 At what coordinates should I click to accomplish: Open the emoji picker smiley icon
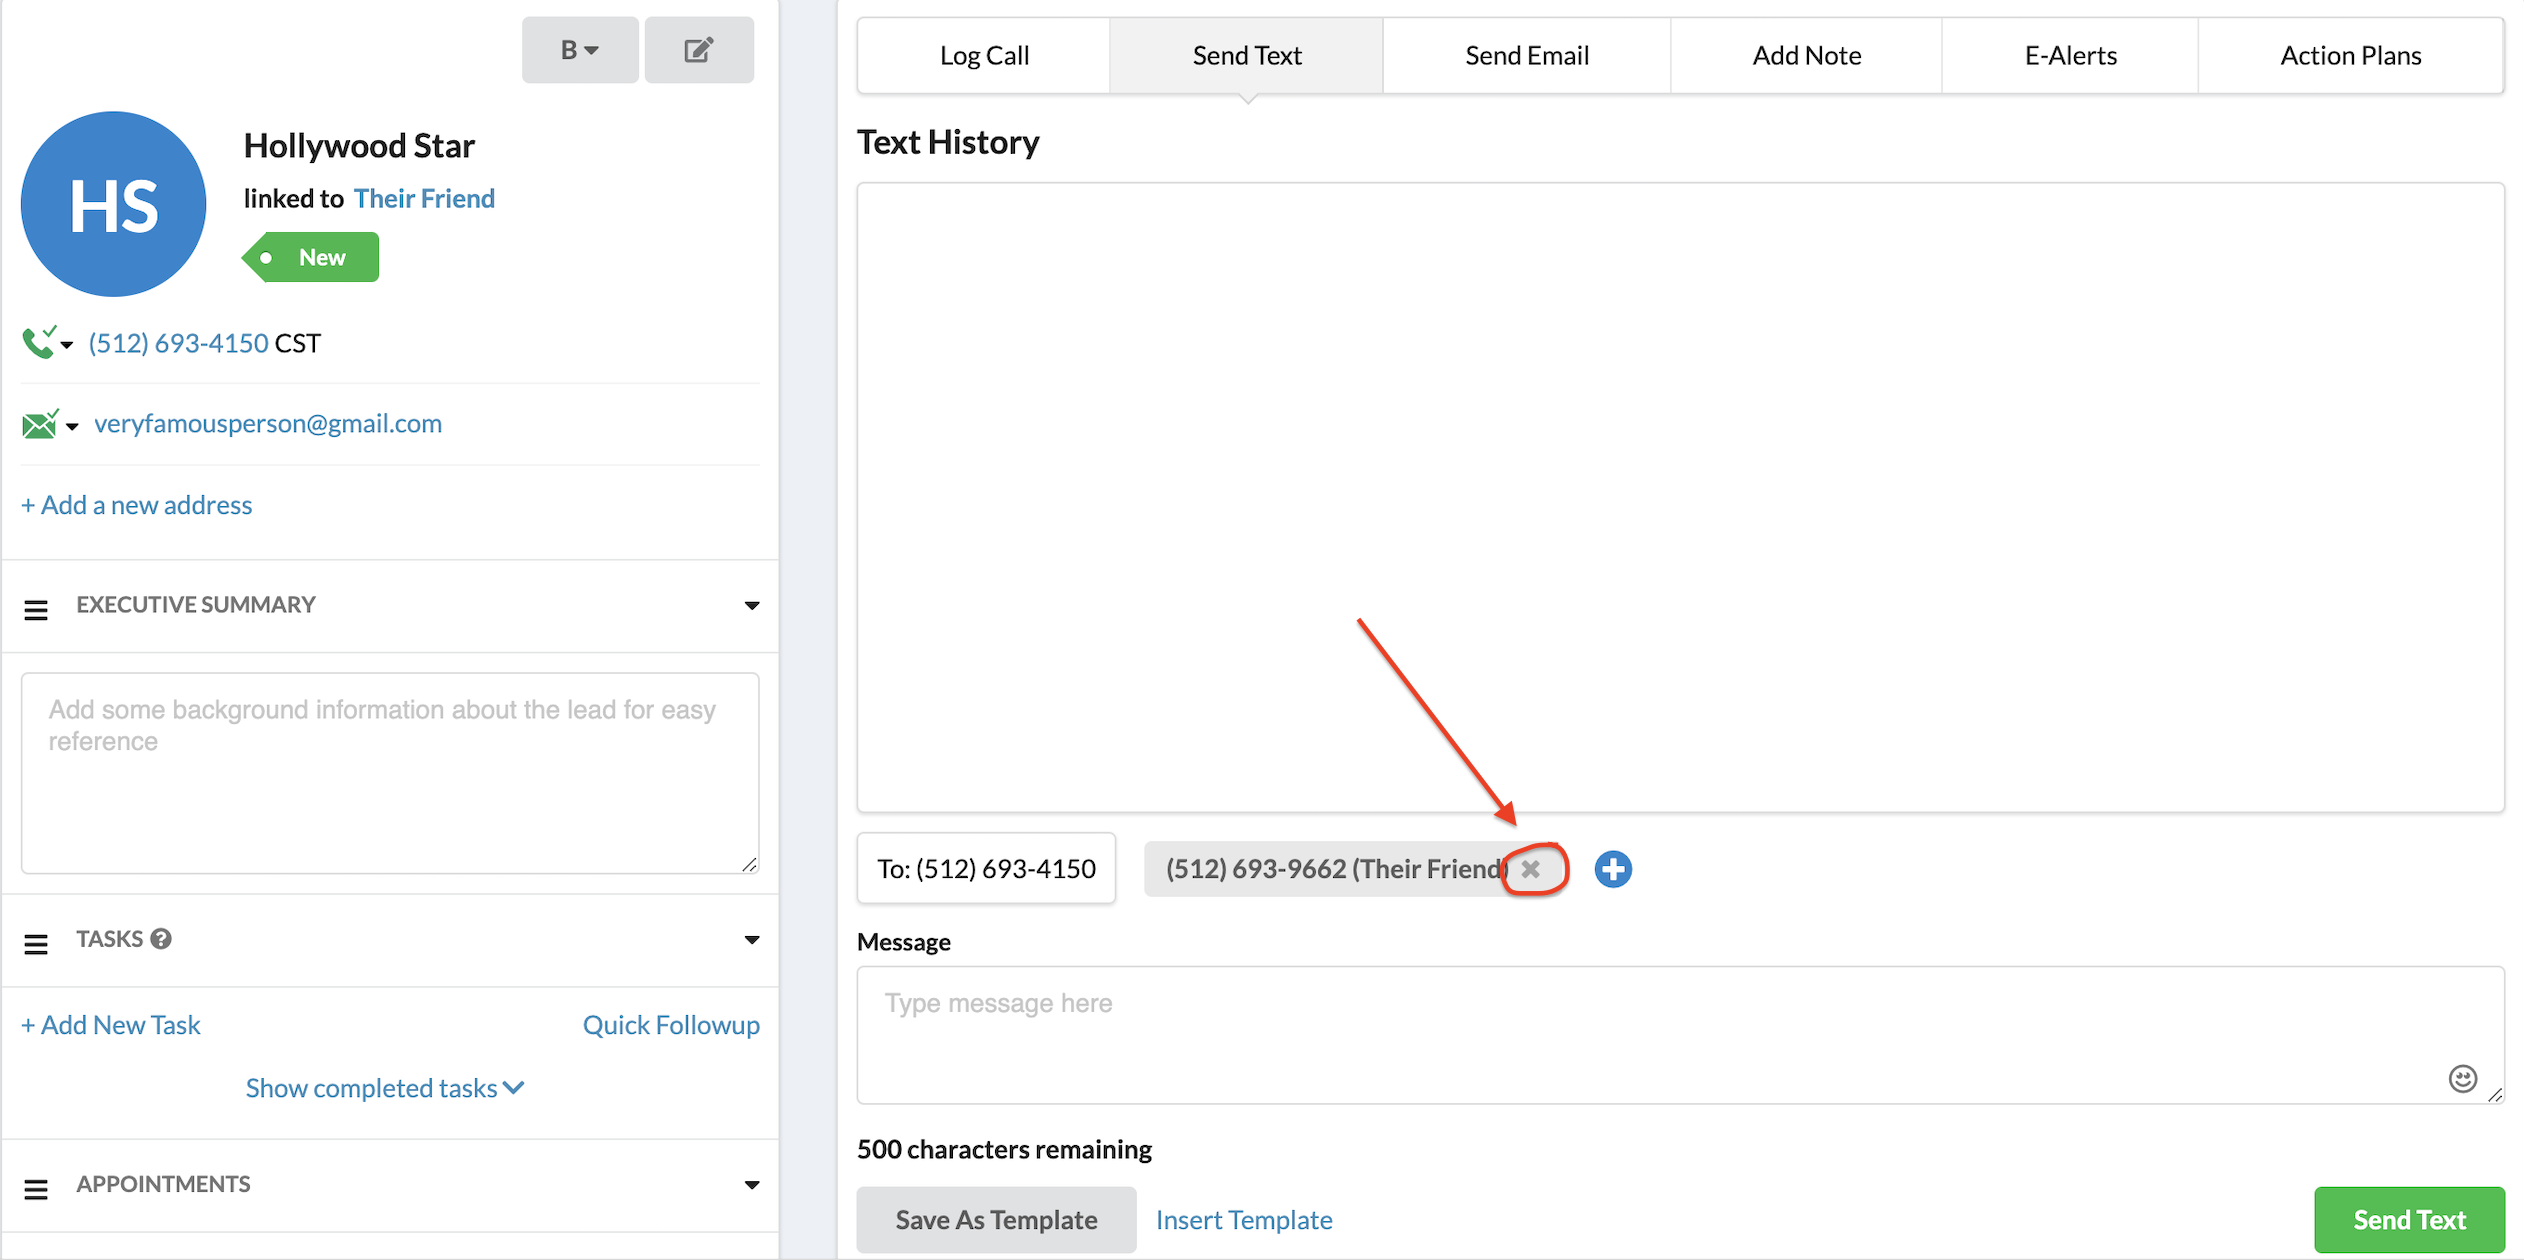pyautogui.click(x=2462, y=1078)
